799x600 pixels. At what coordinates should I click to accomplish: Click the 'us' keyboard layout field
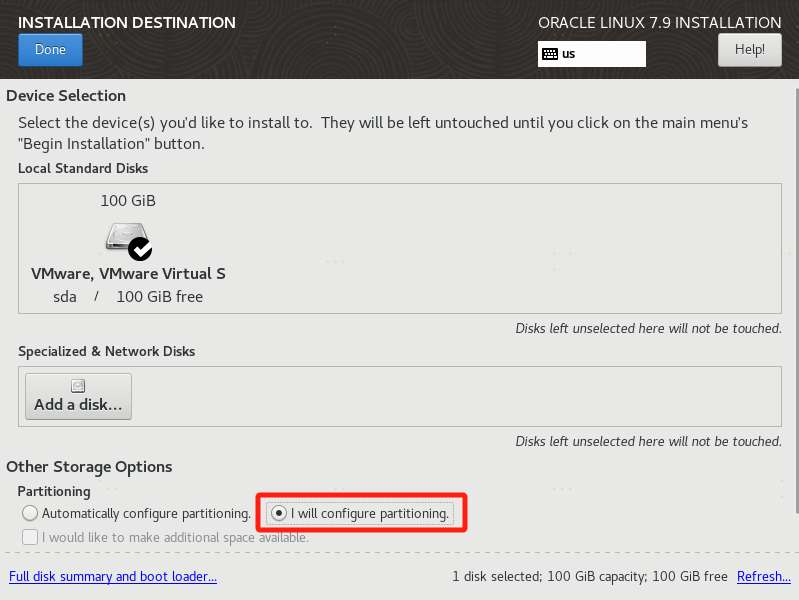(600, 54)
